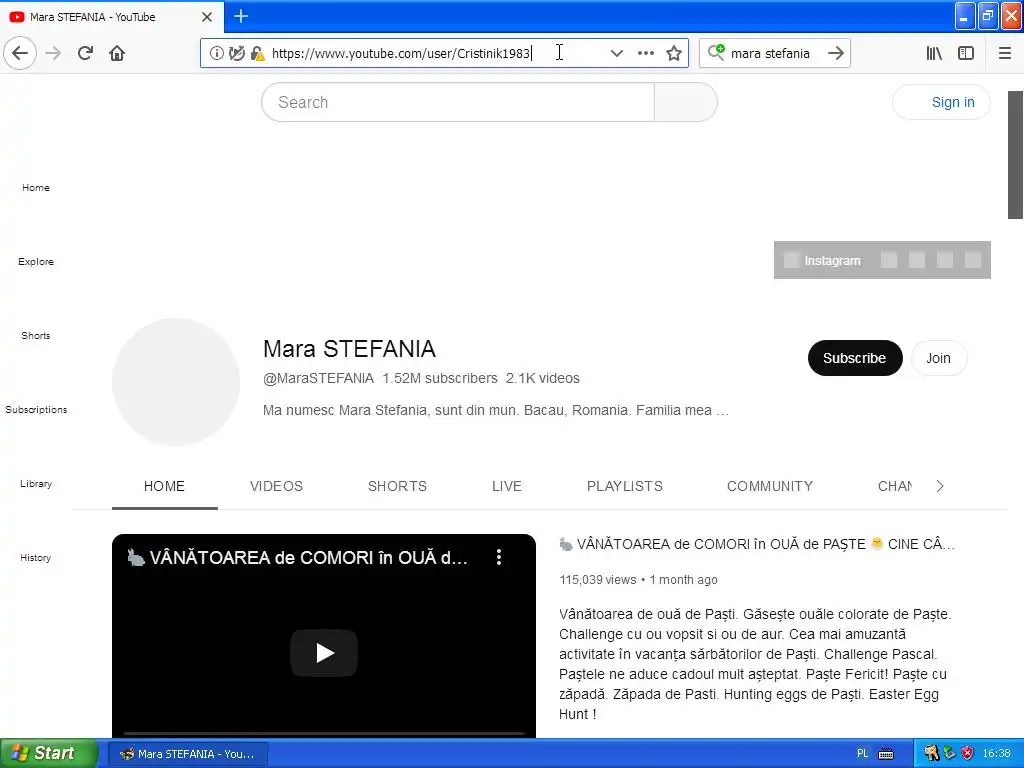Open the channel's Instagram link

(823, 261)
